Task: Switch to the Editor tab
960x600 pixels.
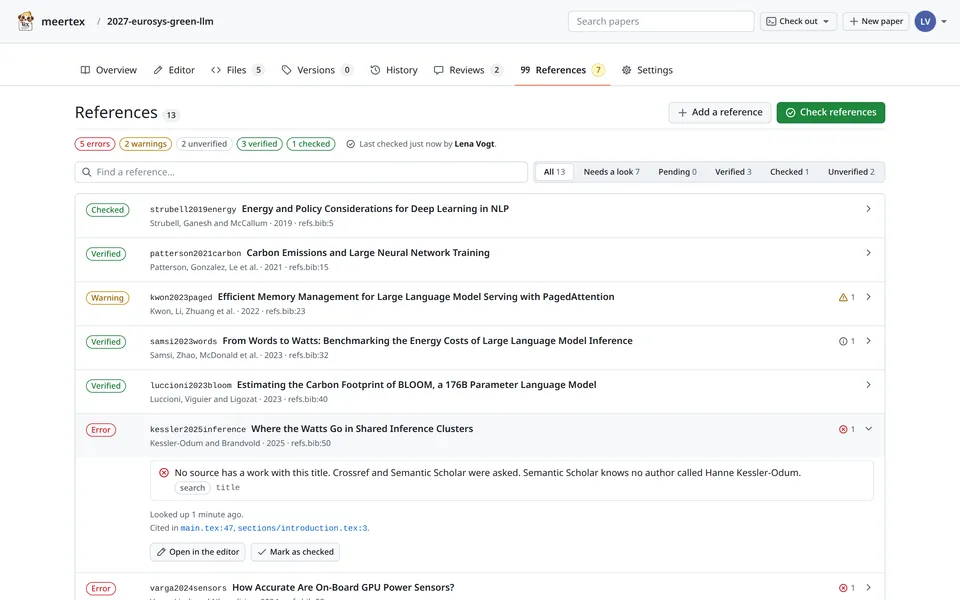Action: tap(174, 70)
